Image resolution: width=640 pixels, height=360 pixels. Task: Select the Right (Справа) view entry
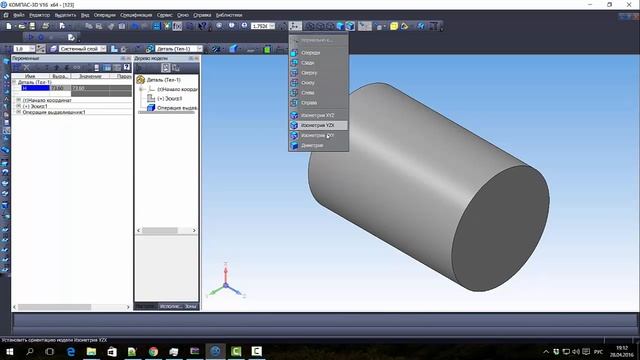click(318, 103)
